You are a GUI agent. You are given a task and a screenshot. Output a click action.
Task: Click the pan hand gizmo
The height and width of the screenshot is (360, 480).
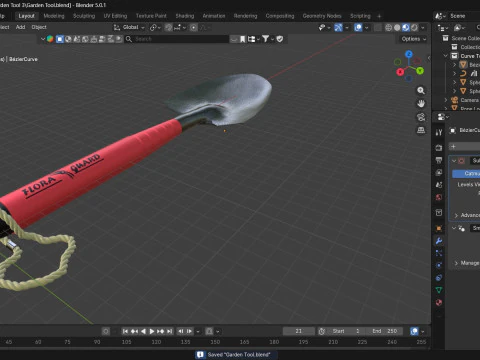click(x=421, y=104)
